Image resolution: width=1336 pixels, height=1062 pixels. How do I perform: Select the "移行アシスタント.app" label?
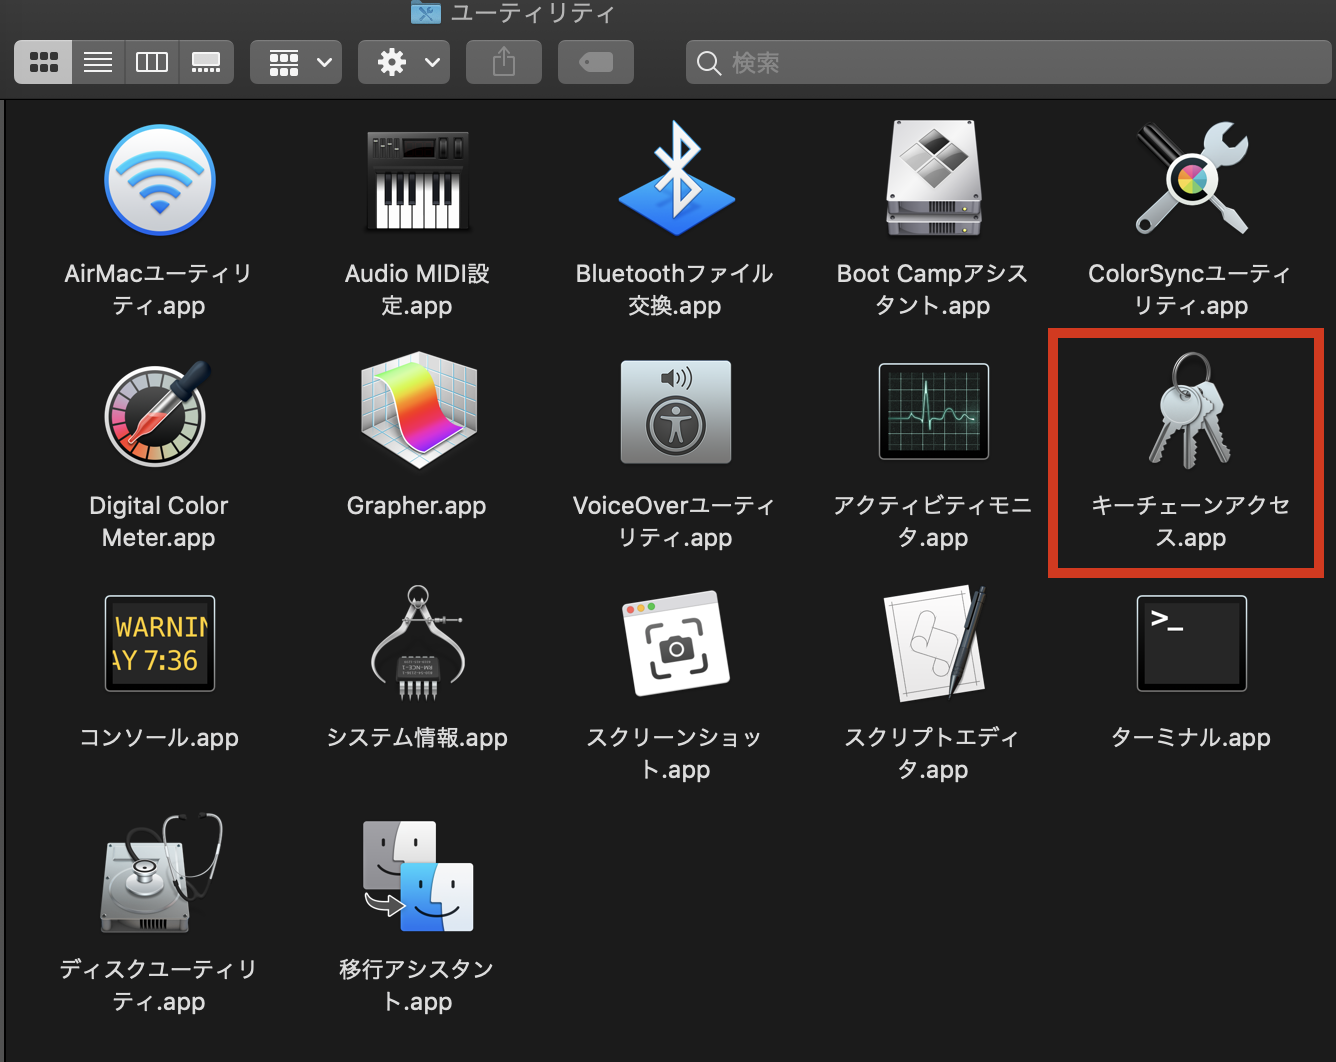click(x=417, y=985)
